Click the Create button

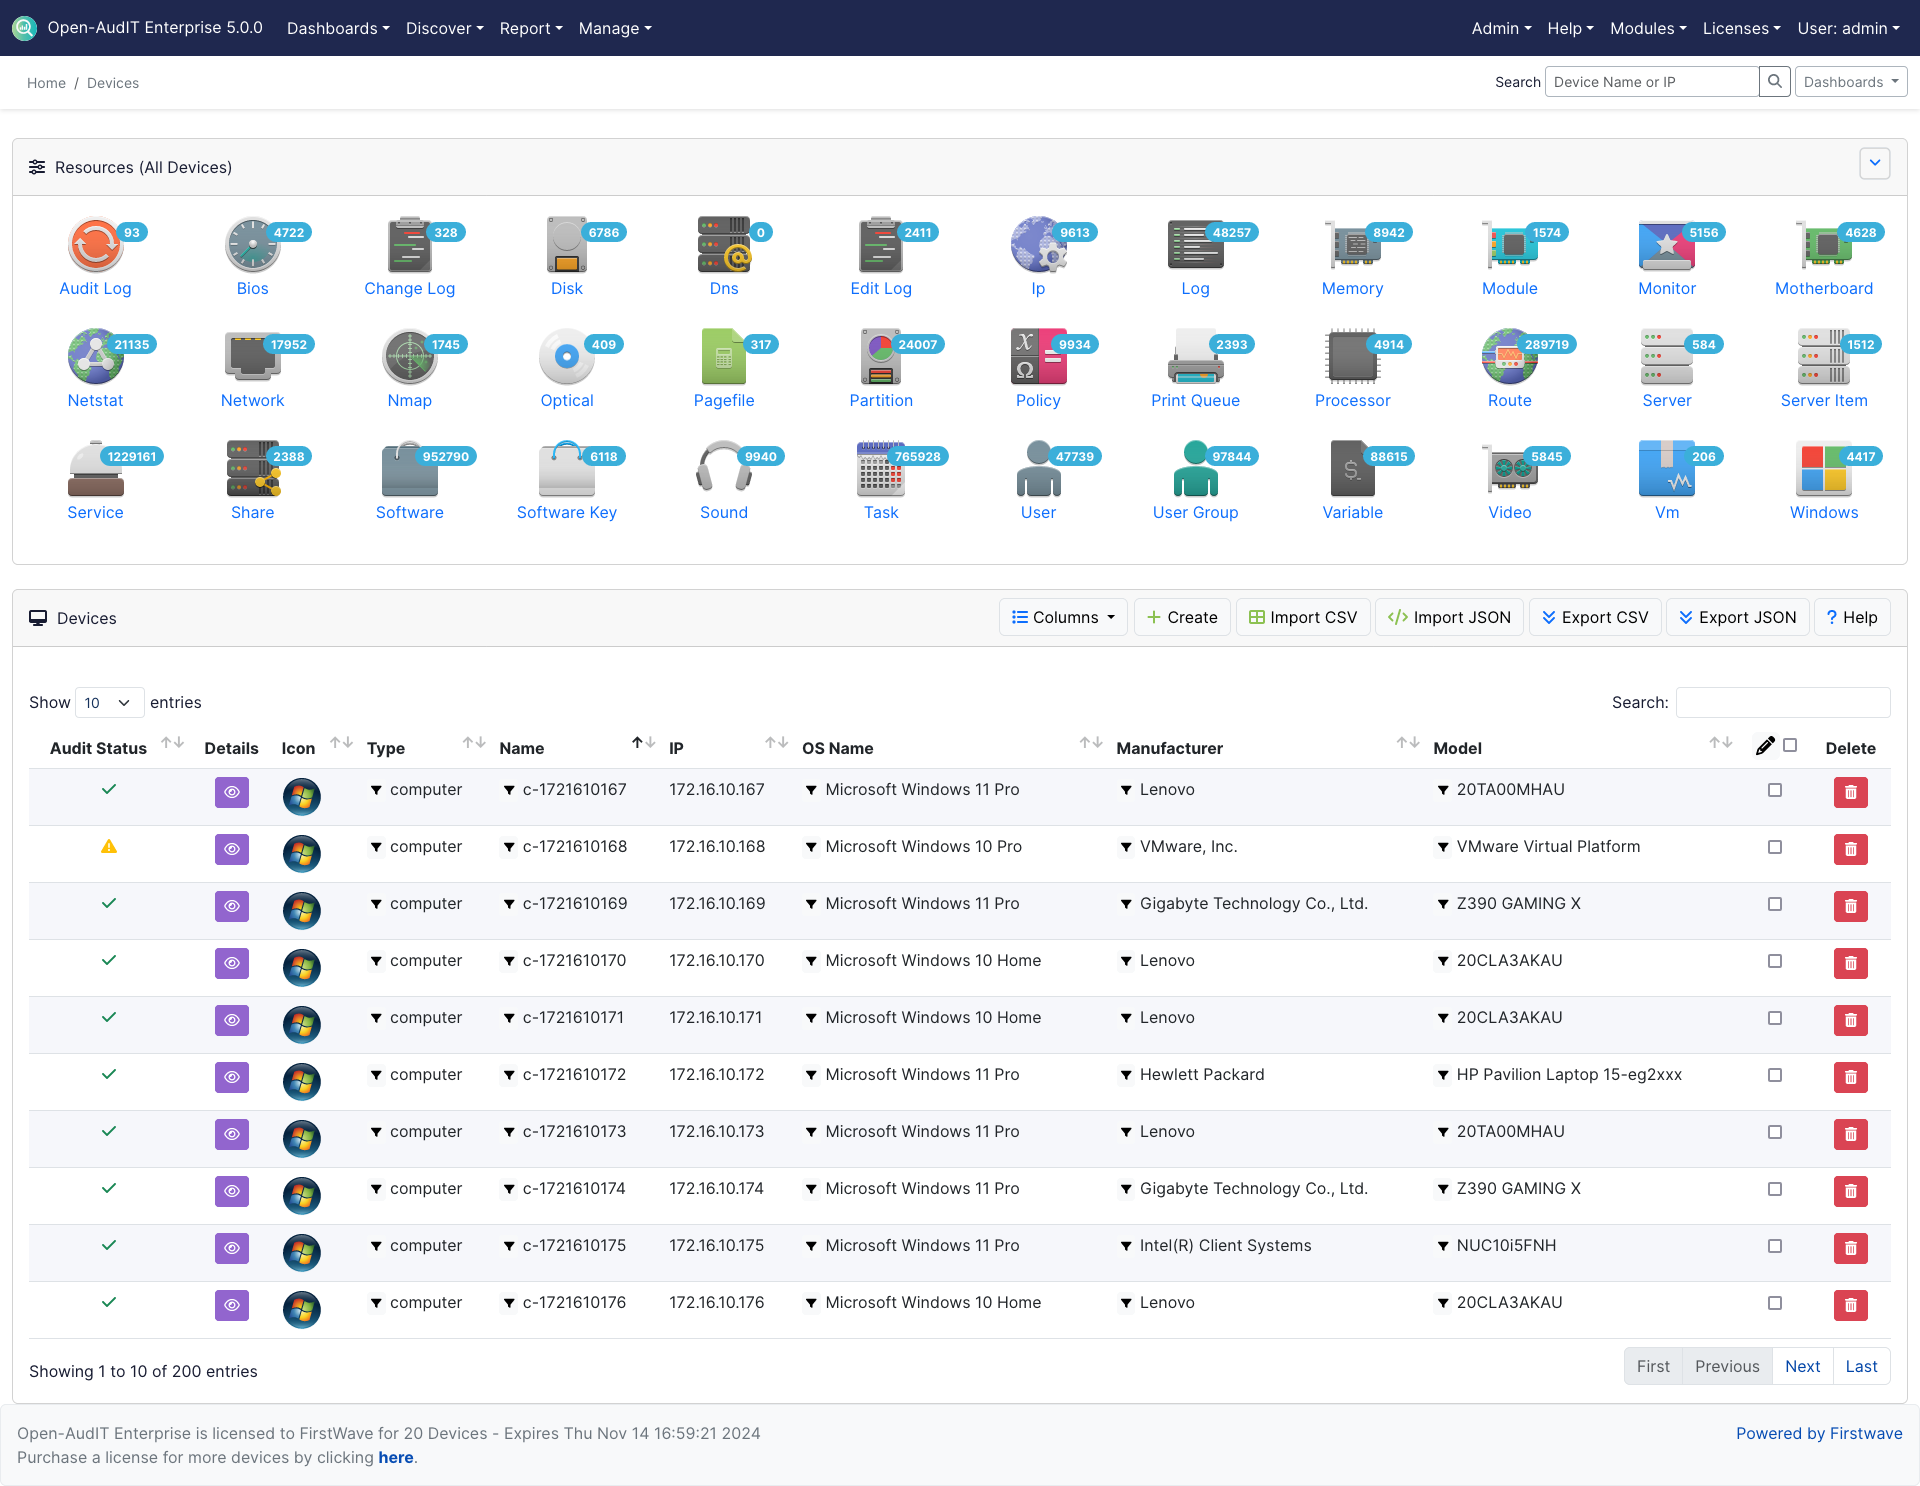pyautogui.click(x=1182, y=617)
